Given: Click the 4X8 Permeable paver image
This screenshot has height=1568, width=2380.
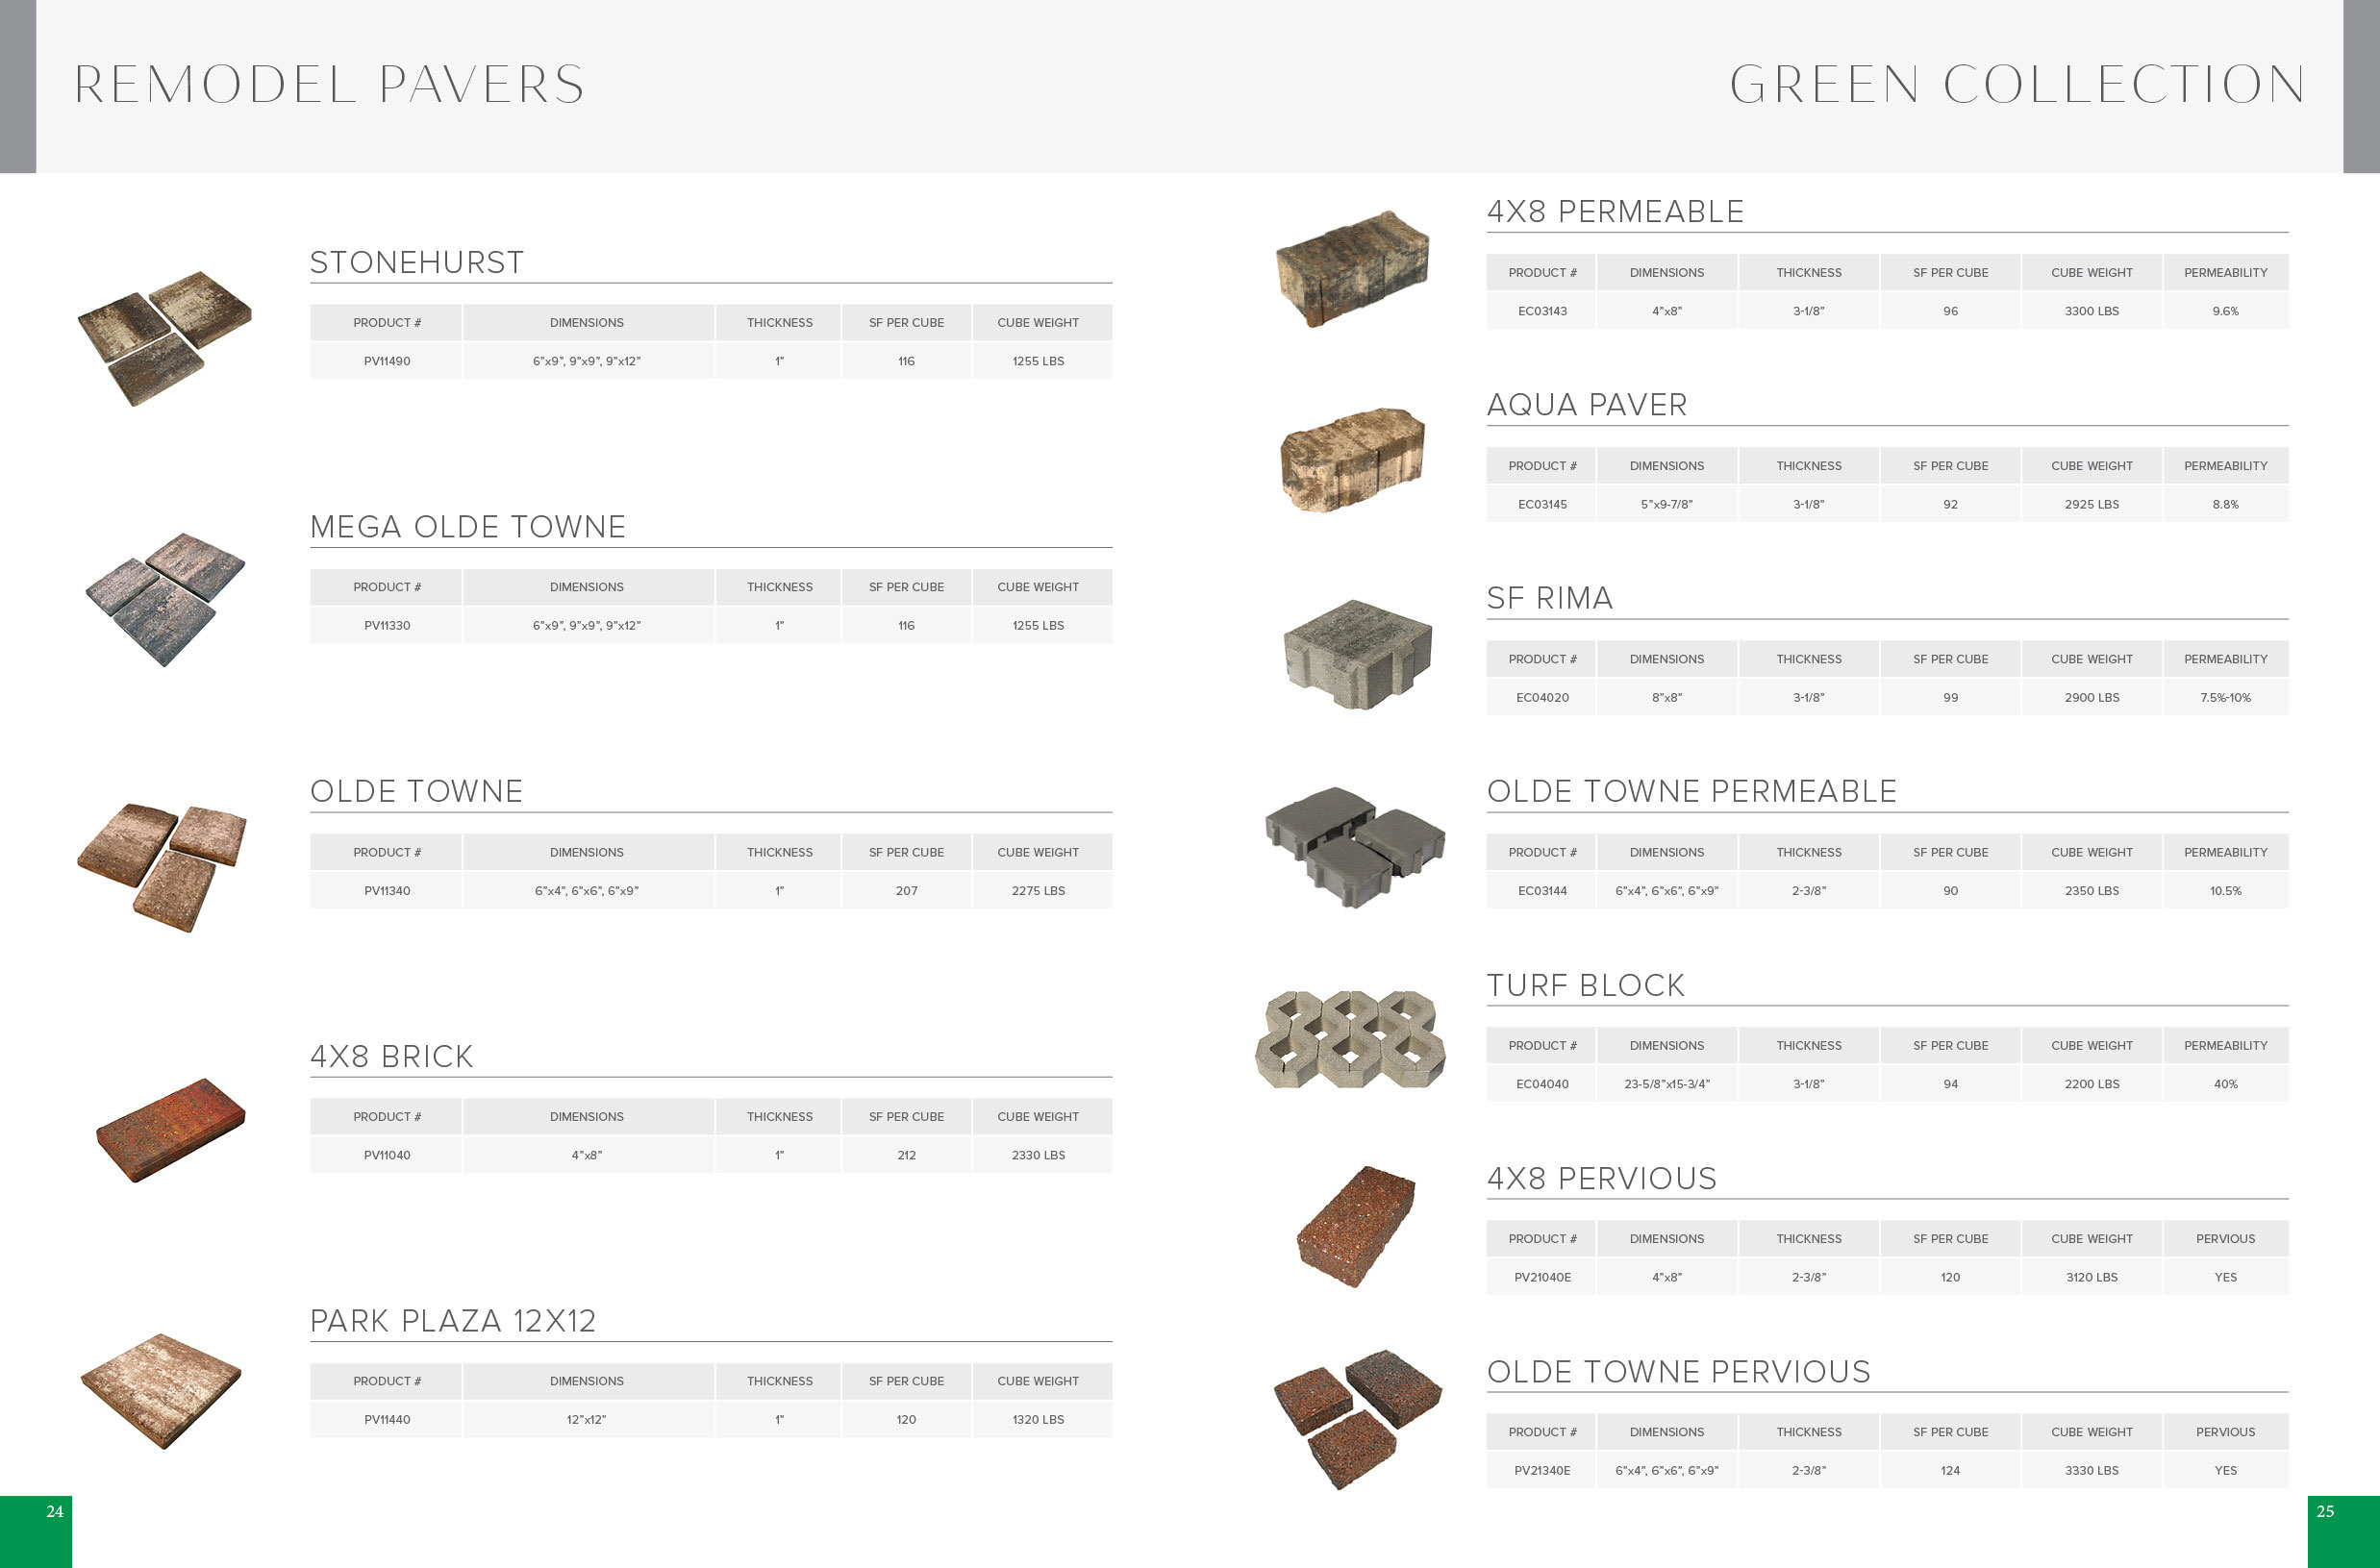Looking at the screenshot, I should point(1353,267).
